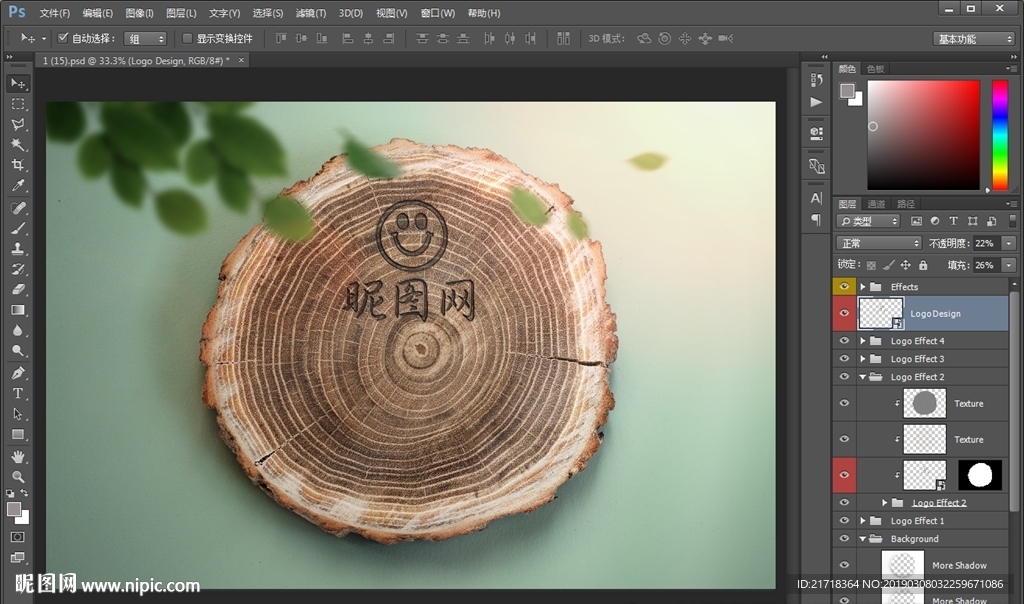1024x604 pixels.
Task: Pick a color in the red color field
Action: click(923, 135)
